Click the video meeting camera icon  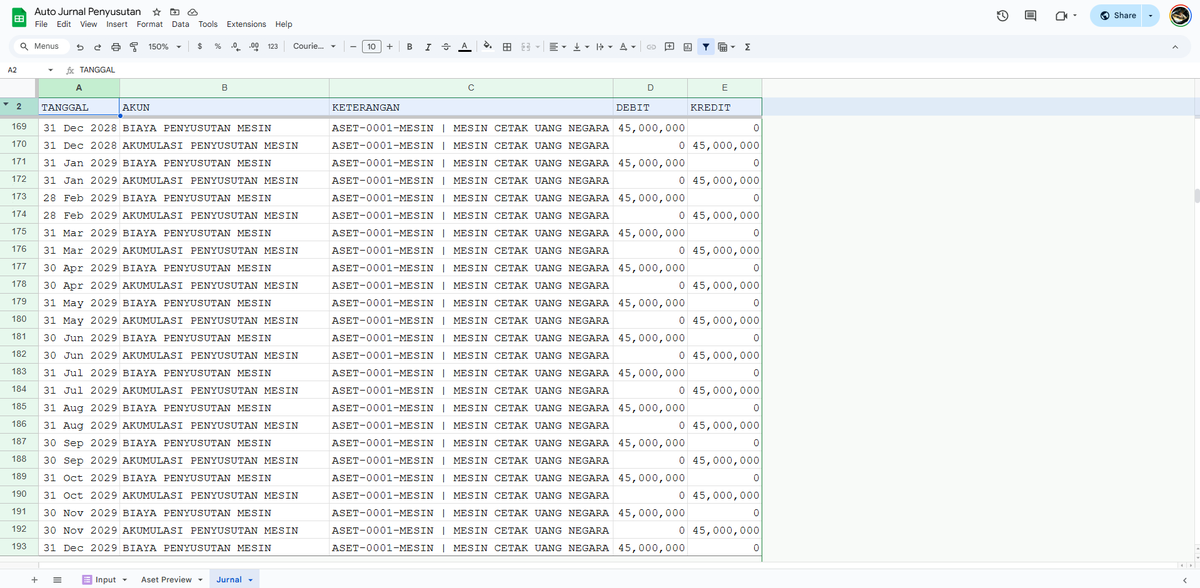(1063, 16)
